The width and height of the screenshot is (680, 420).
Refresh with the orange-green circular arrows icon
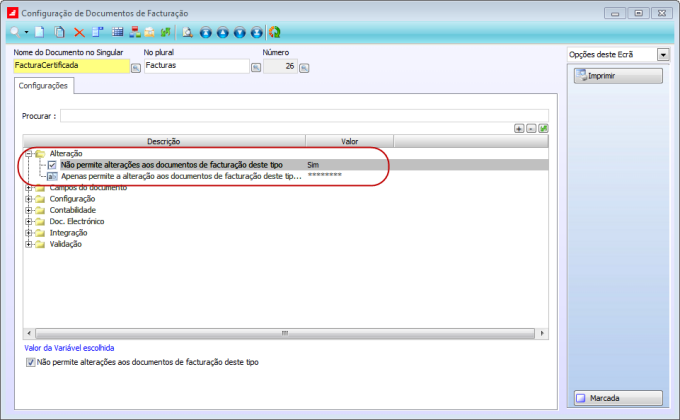coord(275,32)
